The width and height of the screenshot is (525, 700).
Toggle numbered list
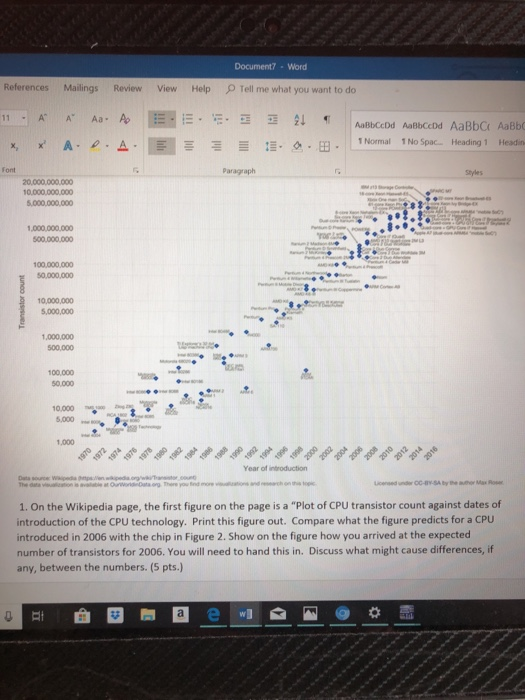click(x=188, y=119)
